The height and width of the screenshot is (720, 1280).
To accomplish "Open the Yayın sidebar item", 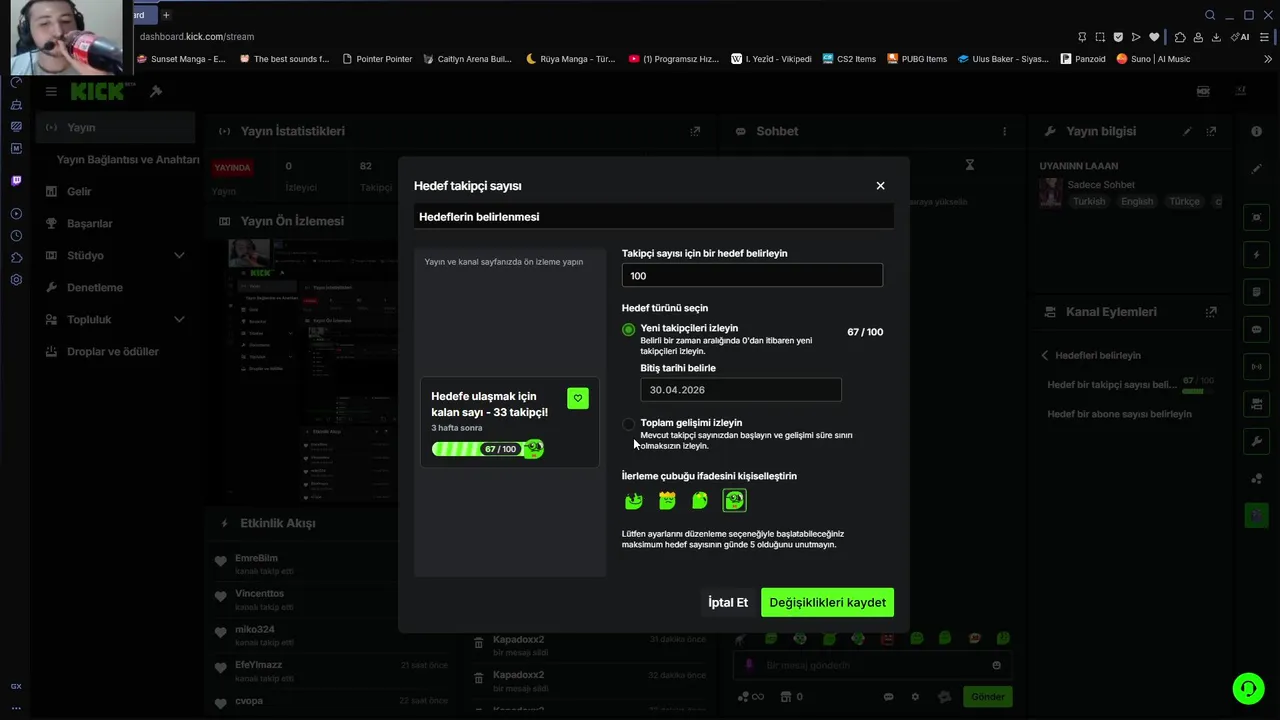I will click(x=116, y=127).
